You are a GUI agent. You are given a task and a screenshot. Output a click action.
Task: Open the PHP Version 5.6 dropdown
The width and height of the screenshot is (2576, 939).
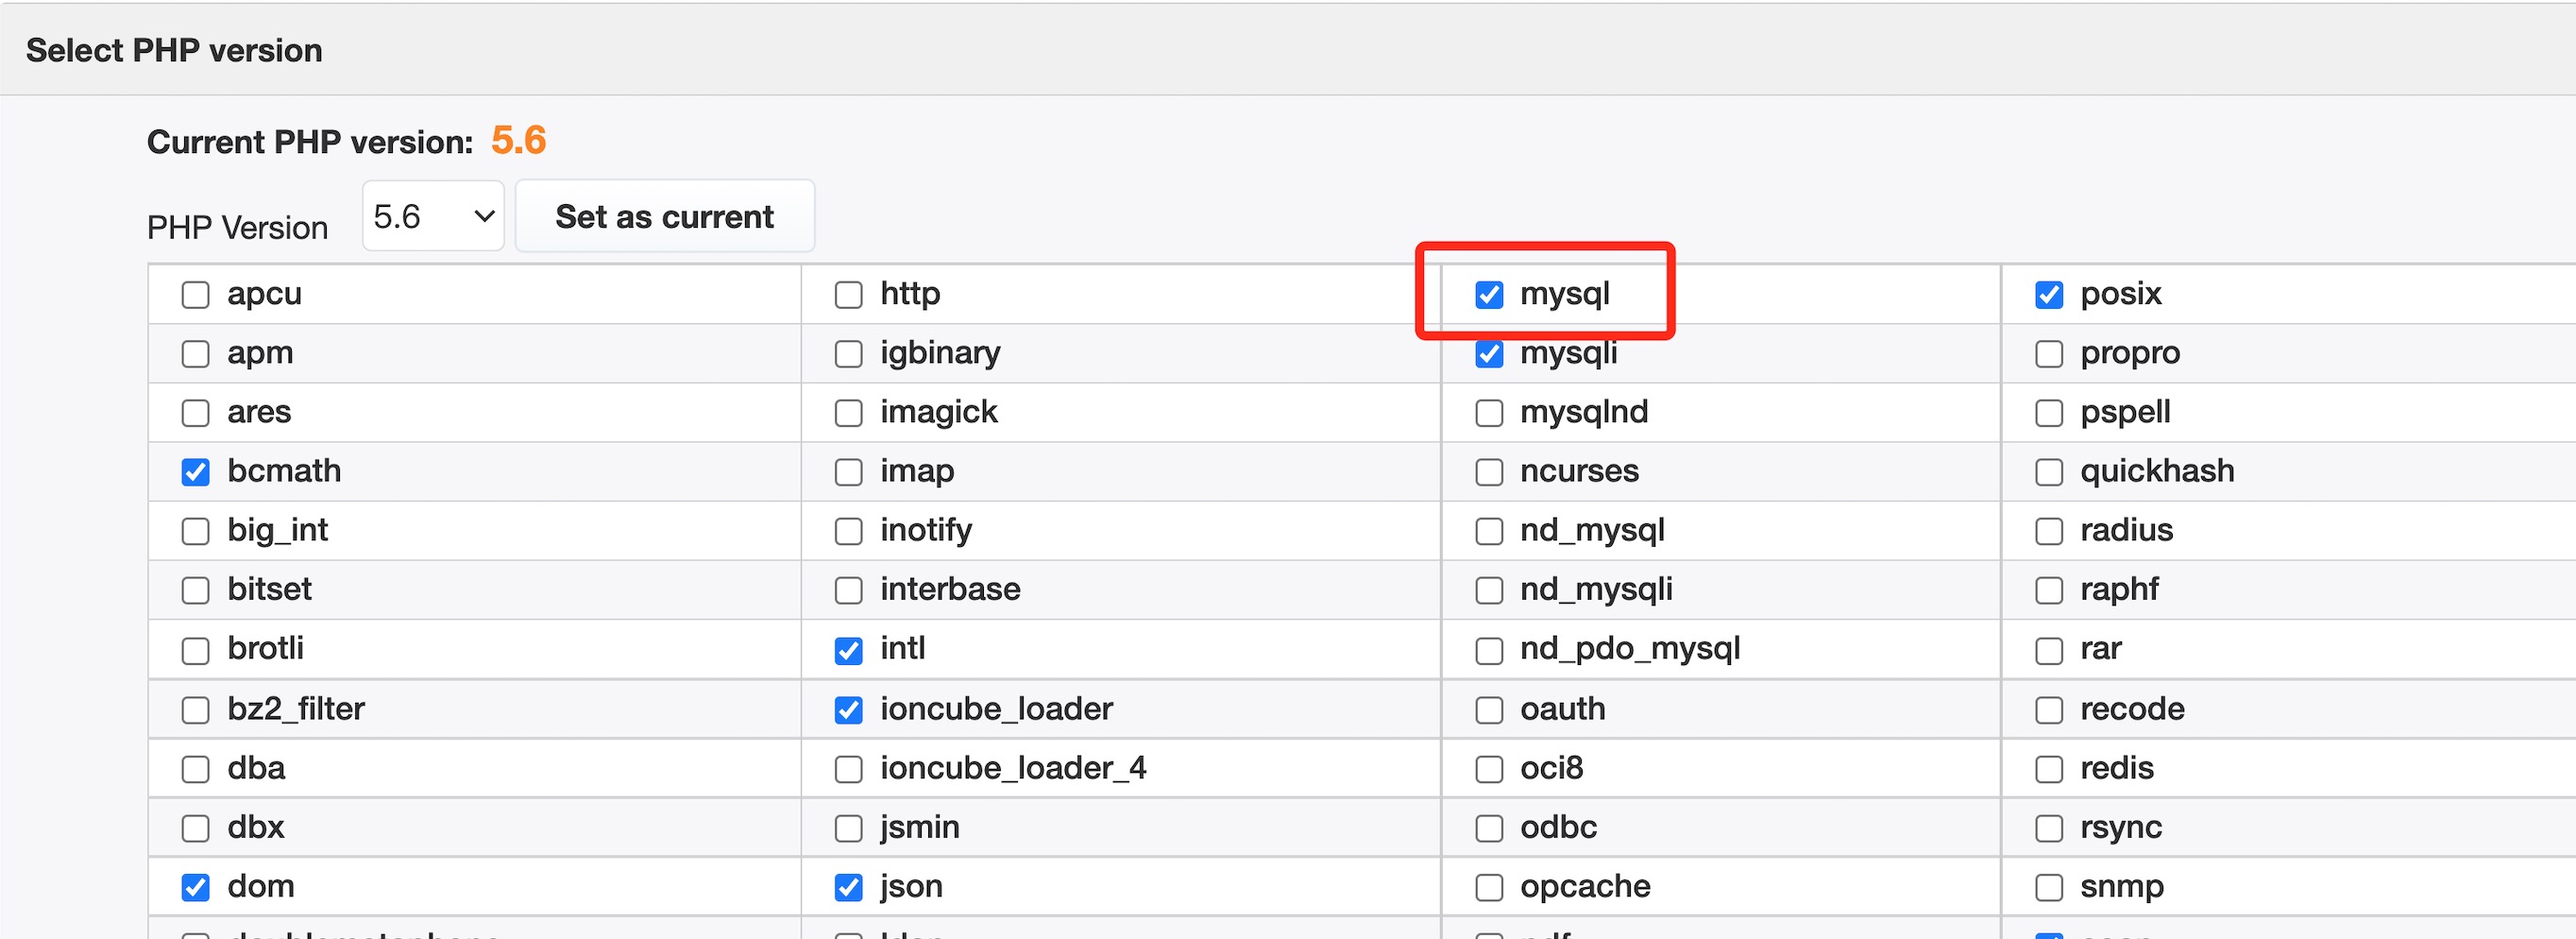click(432, 216)
